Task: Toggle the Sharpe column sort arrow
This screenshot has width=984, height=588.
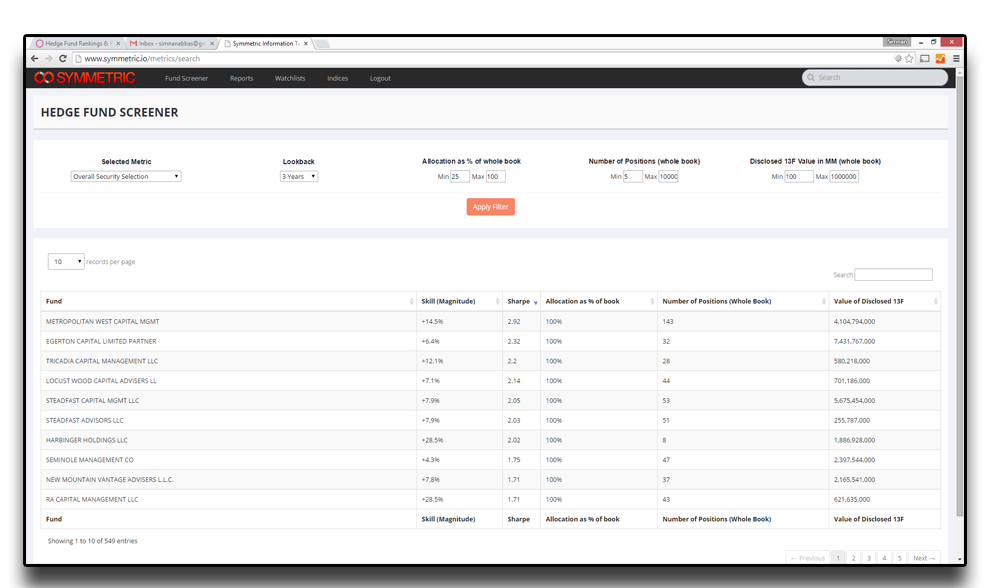Action: (x=535, y=302)
